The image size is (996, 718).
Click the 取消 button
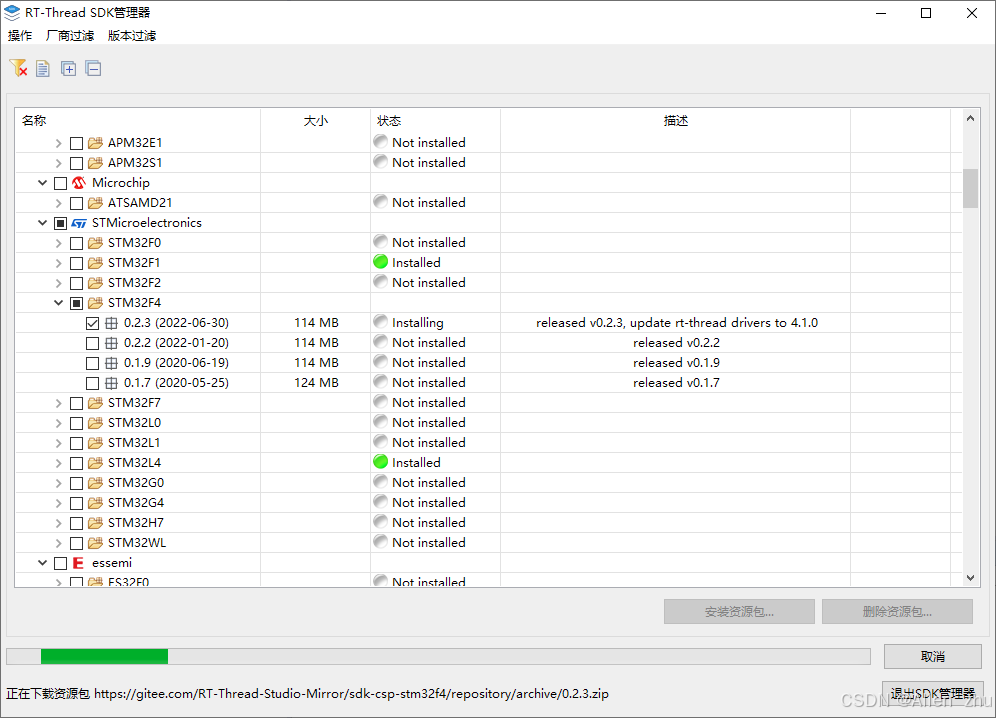(x=932, y=656)
